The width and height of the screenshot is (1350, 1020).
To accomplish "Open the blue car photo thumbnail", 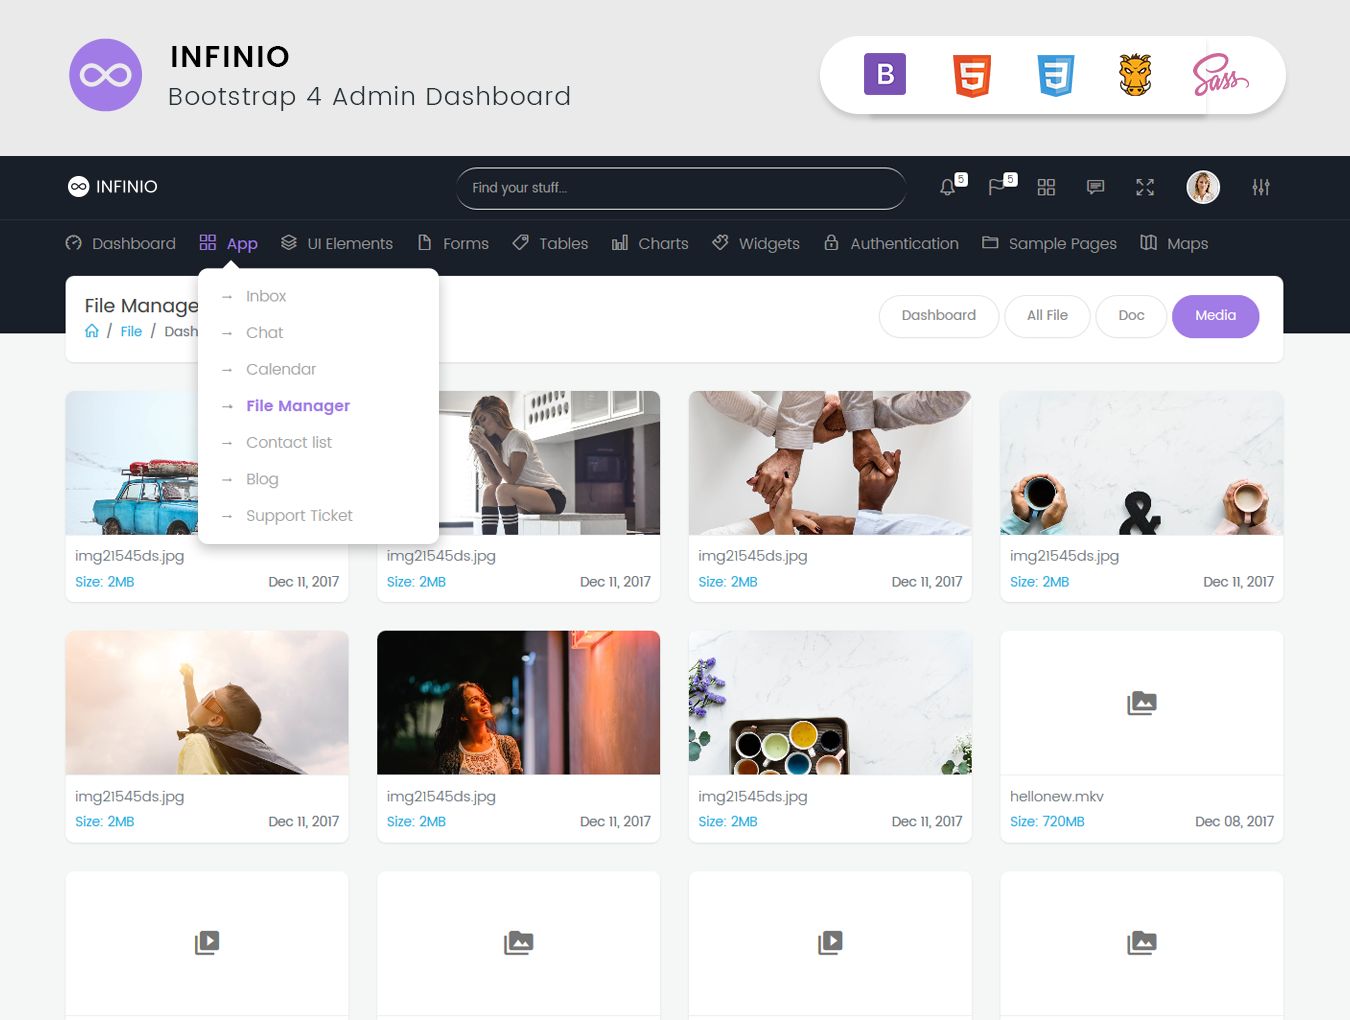I will (x=132, y=463).
